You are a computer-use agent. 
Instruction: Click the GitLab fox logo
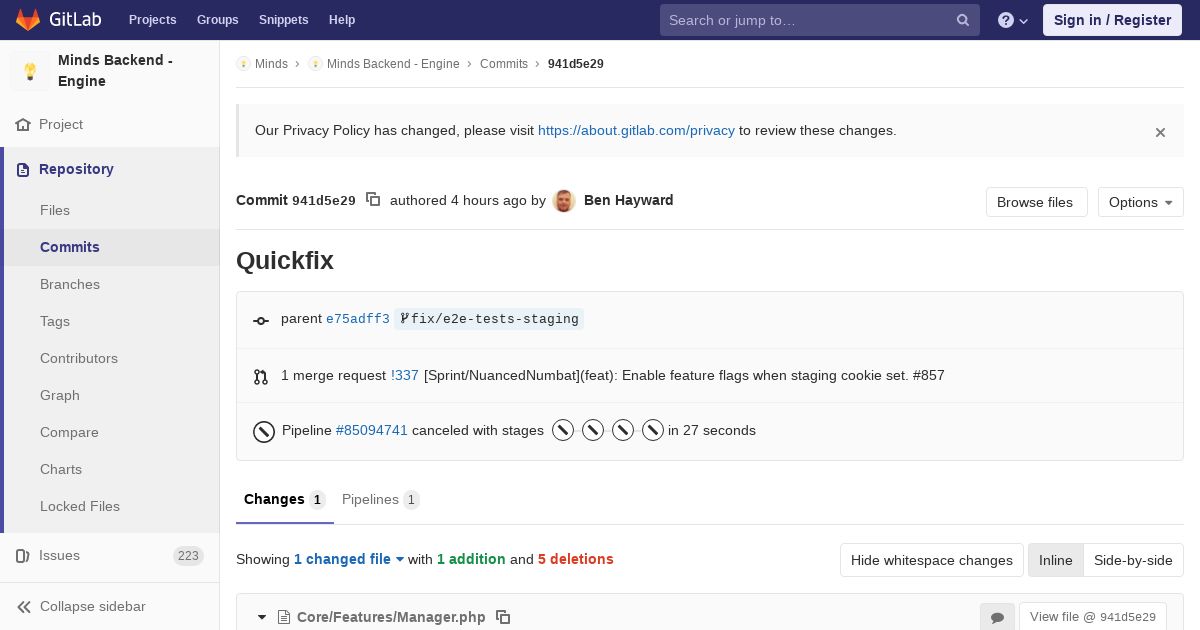[x=28, y=20]
